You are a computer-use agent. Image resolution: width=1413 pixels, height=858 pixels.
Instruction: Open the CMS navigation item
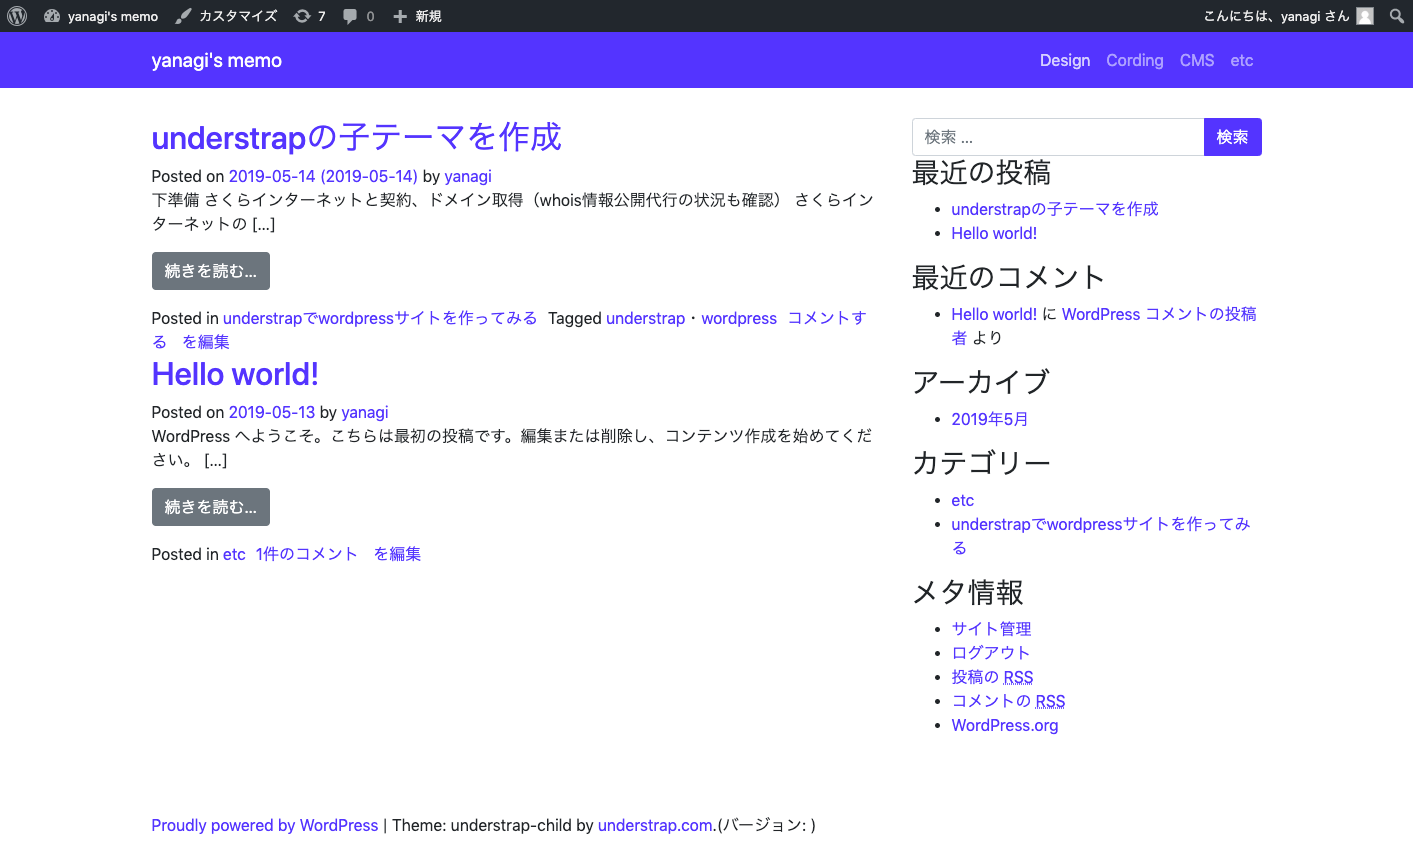pos(1196,60)
